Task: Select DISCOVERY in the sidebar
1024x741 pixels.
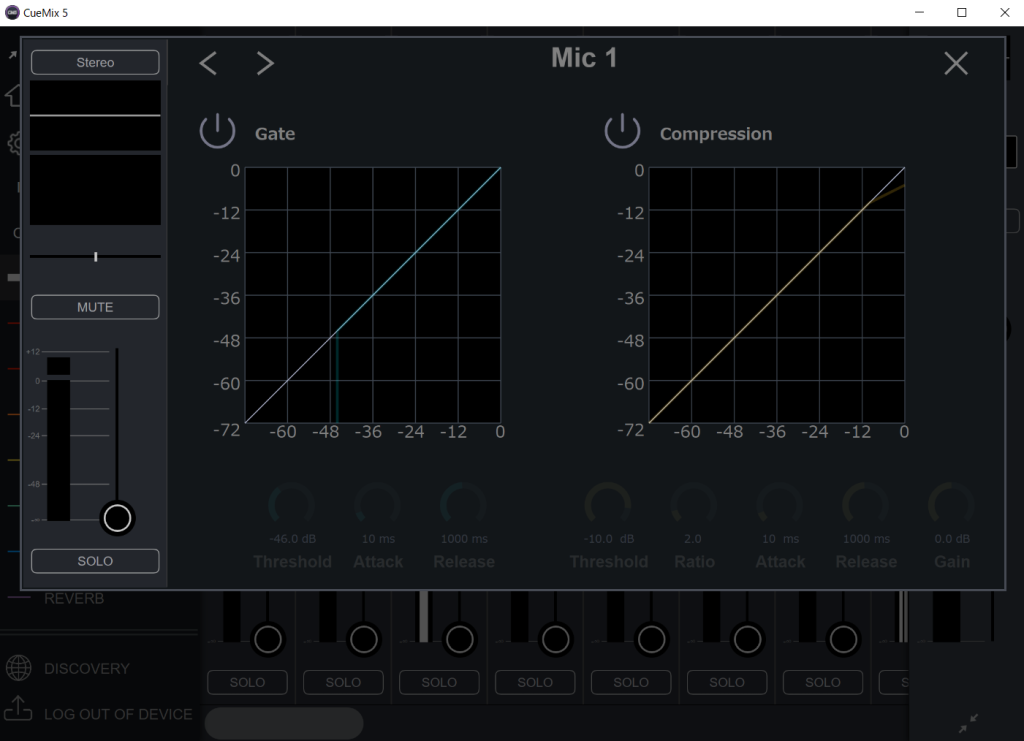Action: (87, 668)
